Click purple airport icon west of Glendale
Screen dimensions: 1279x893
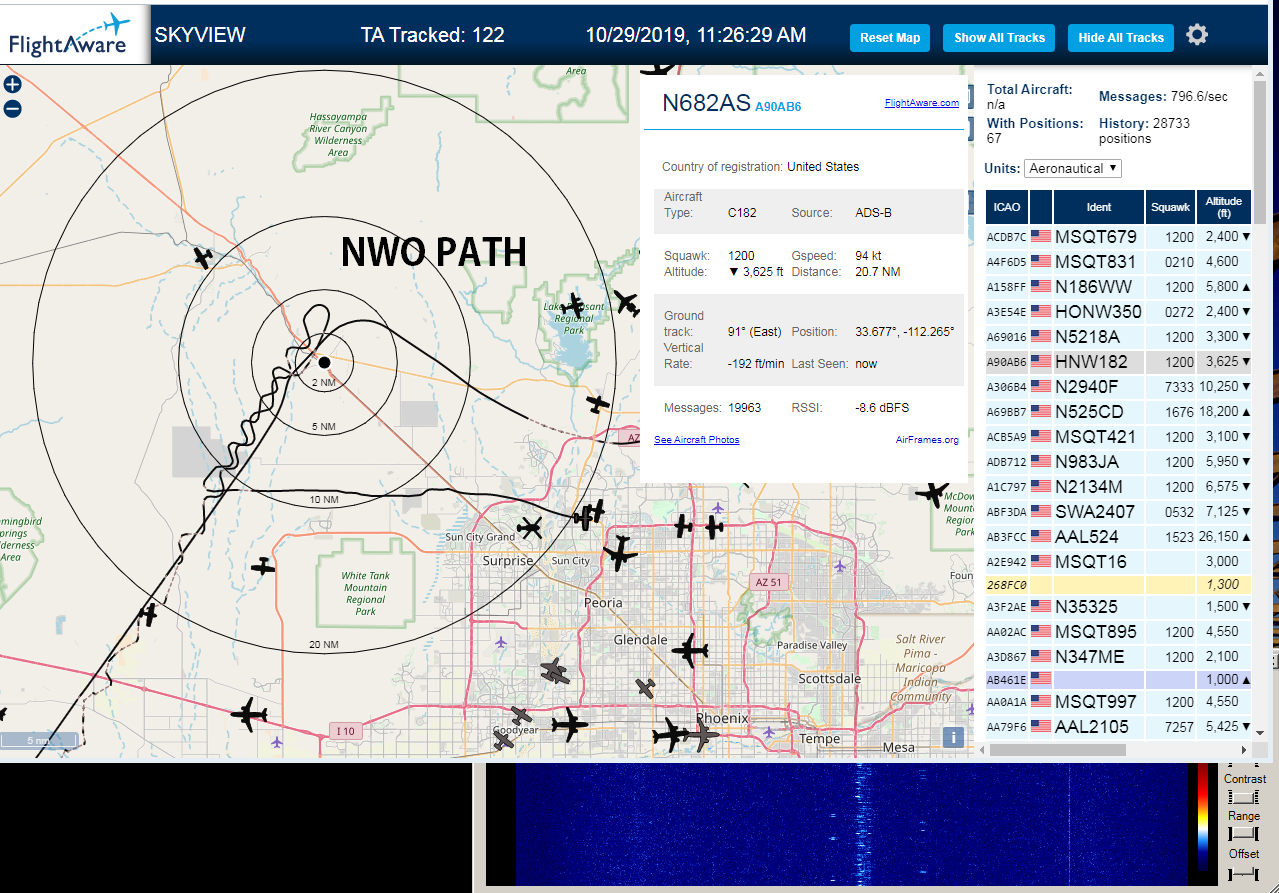[500, 641]
